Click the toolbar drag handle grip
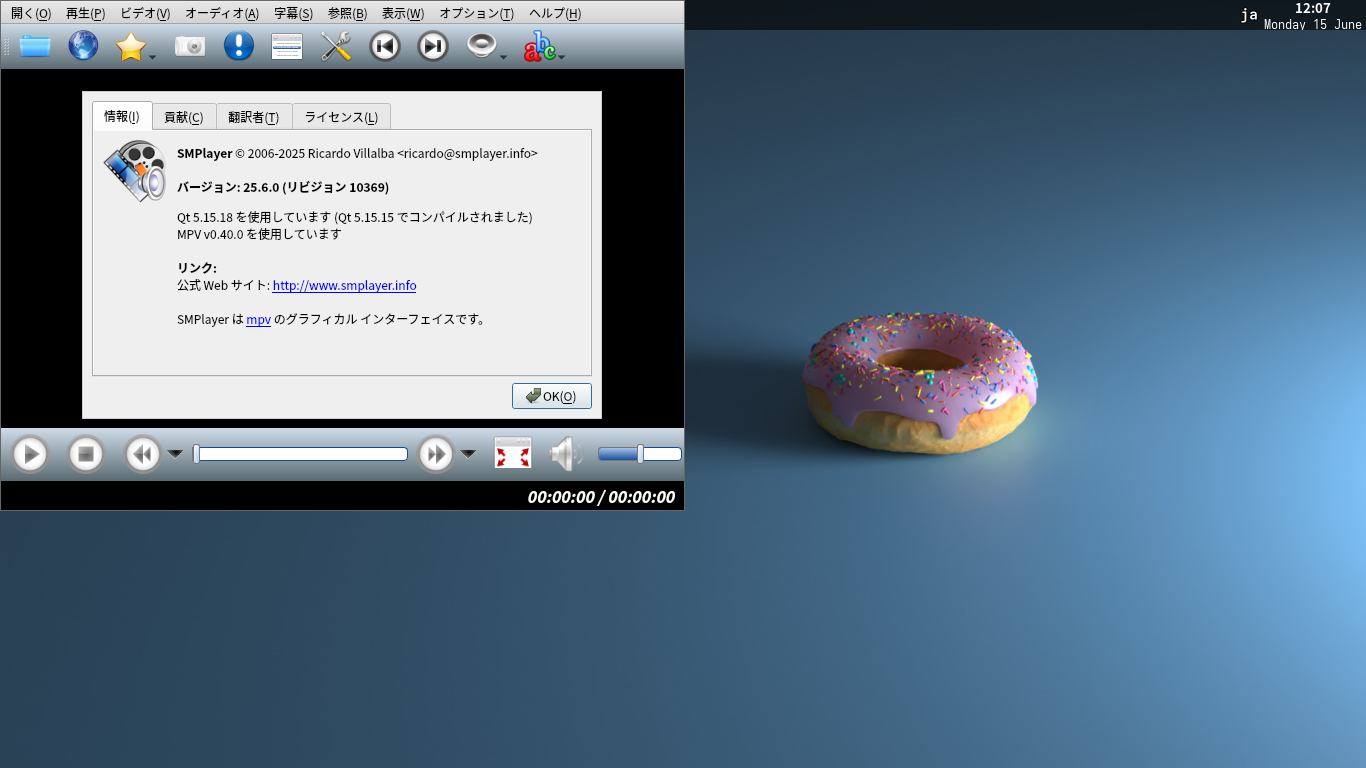 [7, 46]
